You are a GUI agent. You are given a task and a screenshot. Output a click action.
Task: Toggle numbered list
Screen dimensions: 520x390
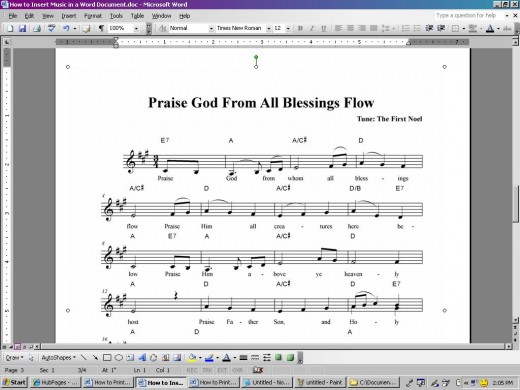coord(405,28)
